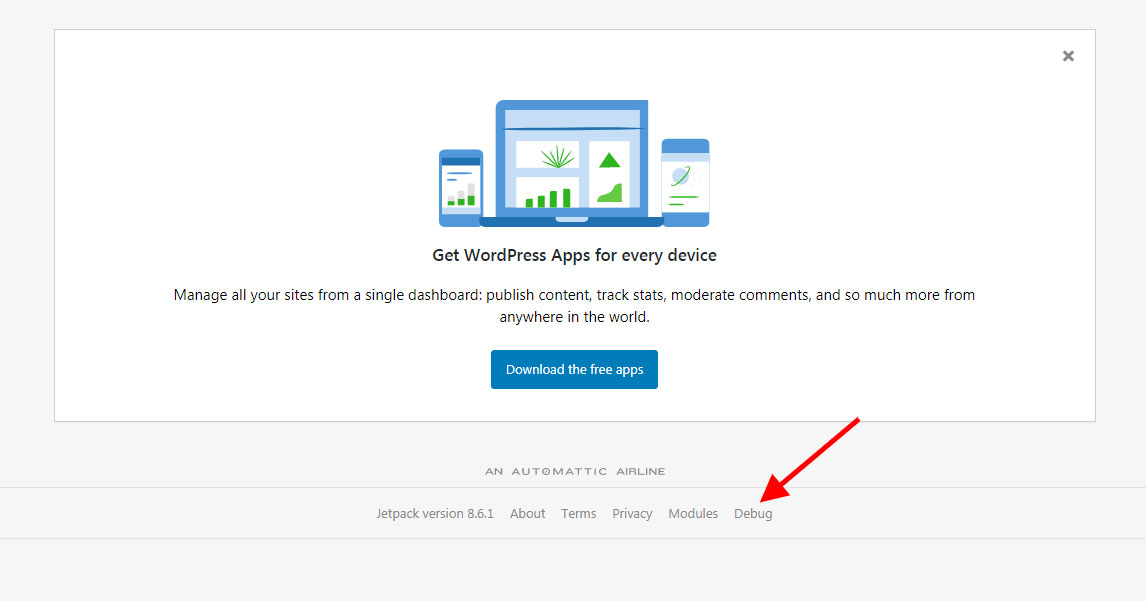Click the Download the free apps button

tap(574, 369)
